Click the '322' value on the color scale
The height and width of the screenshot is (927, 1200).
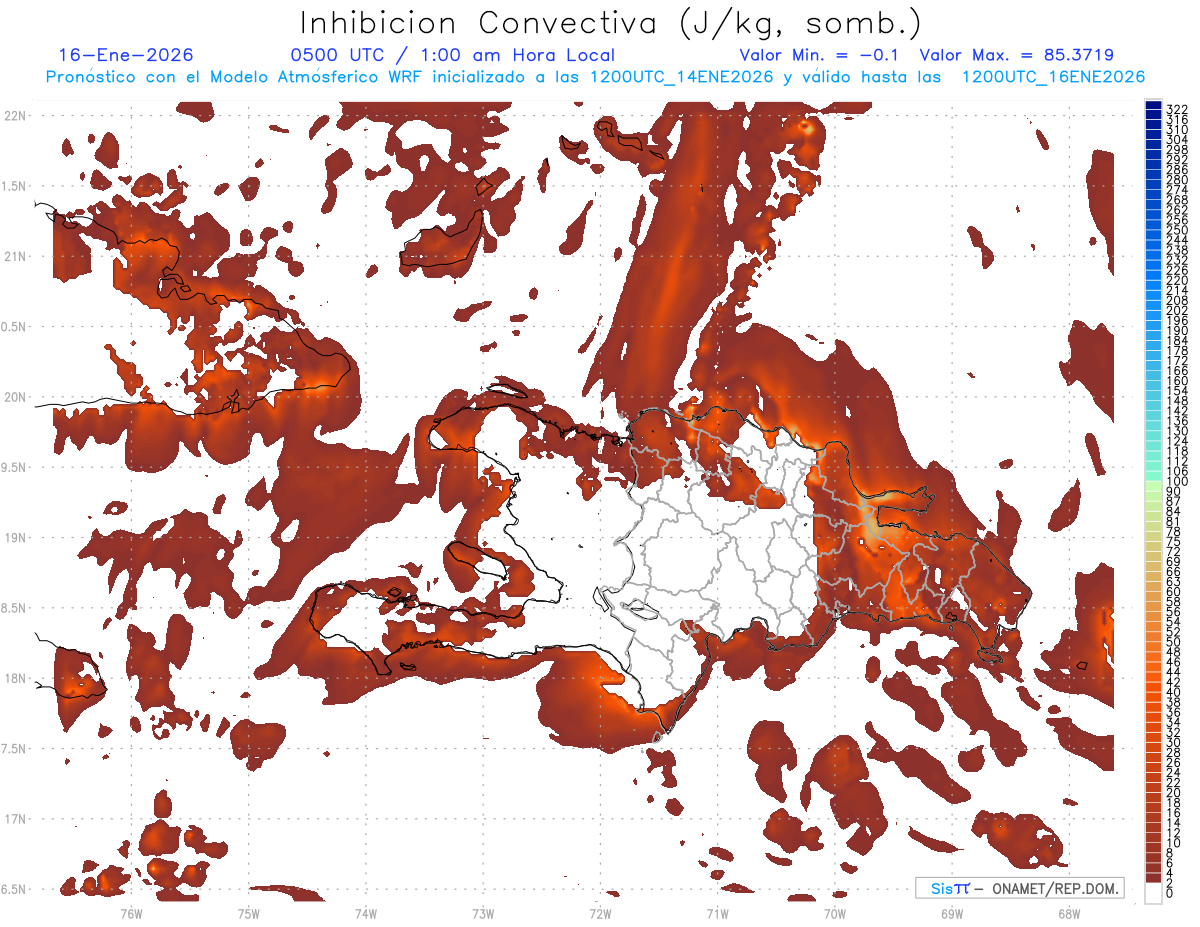[x=1177, y=109]
